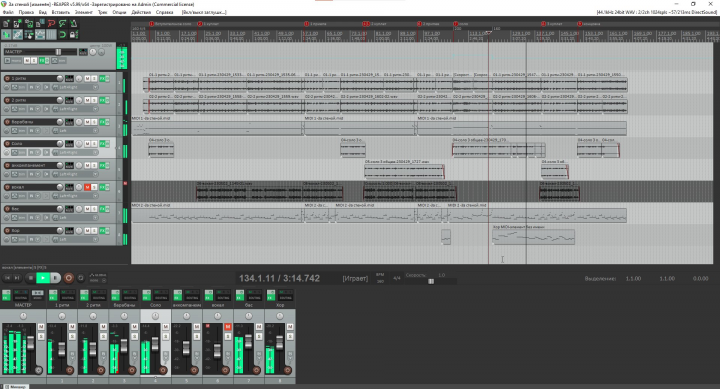Mute the бас channel in the mixer
This screenshot has width=720, height=389.
259,327
